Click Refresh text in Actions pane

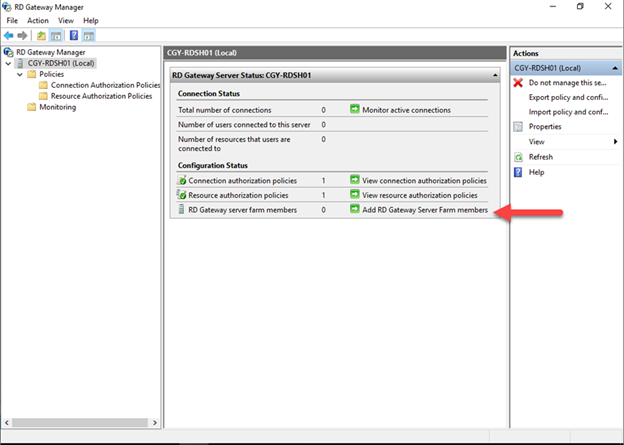point(540,157)
